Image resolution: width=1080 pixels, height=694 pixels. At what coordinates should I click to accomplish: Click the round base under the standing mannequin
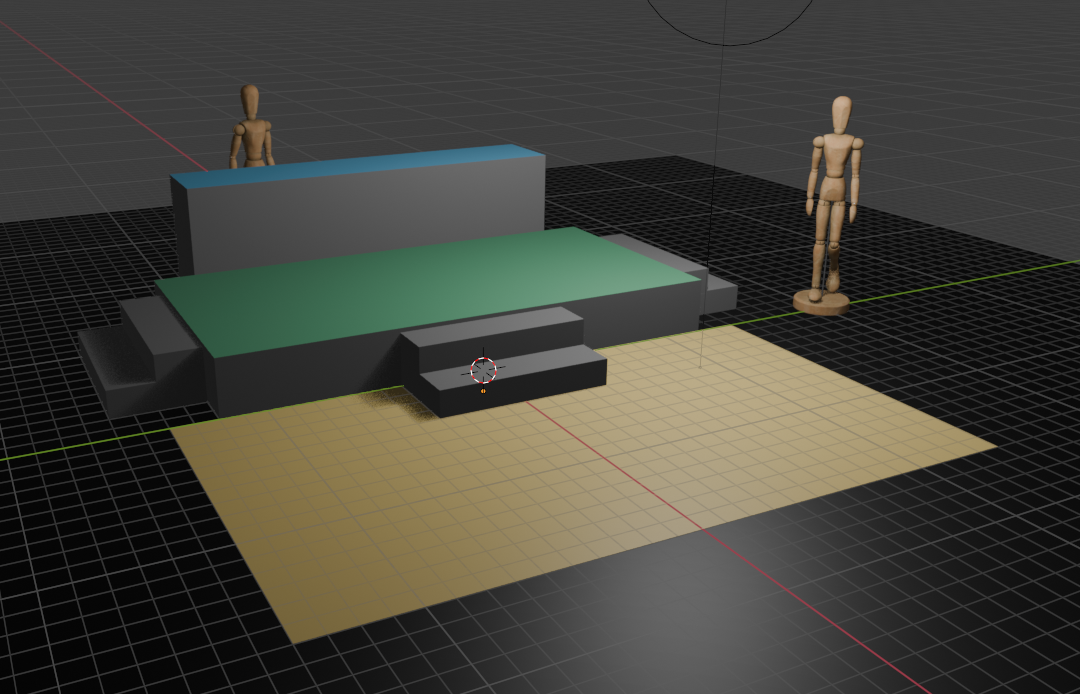click(821, 302)
